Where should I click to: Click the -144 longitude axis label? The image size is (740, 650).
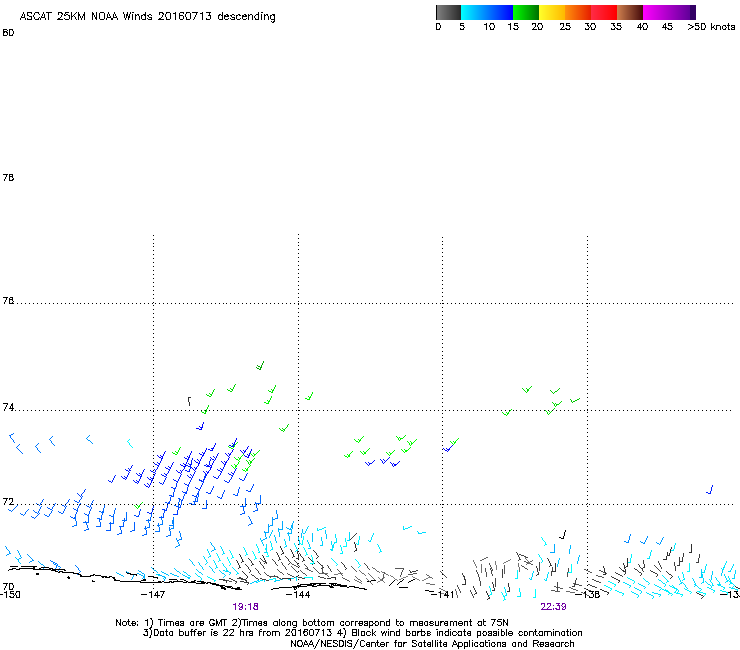298,594
